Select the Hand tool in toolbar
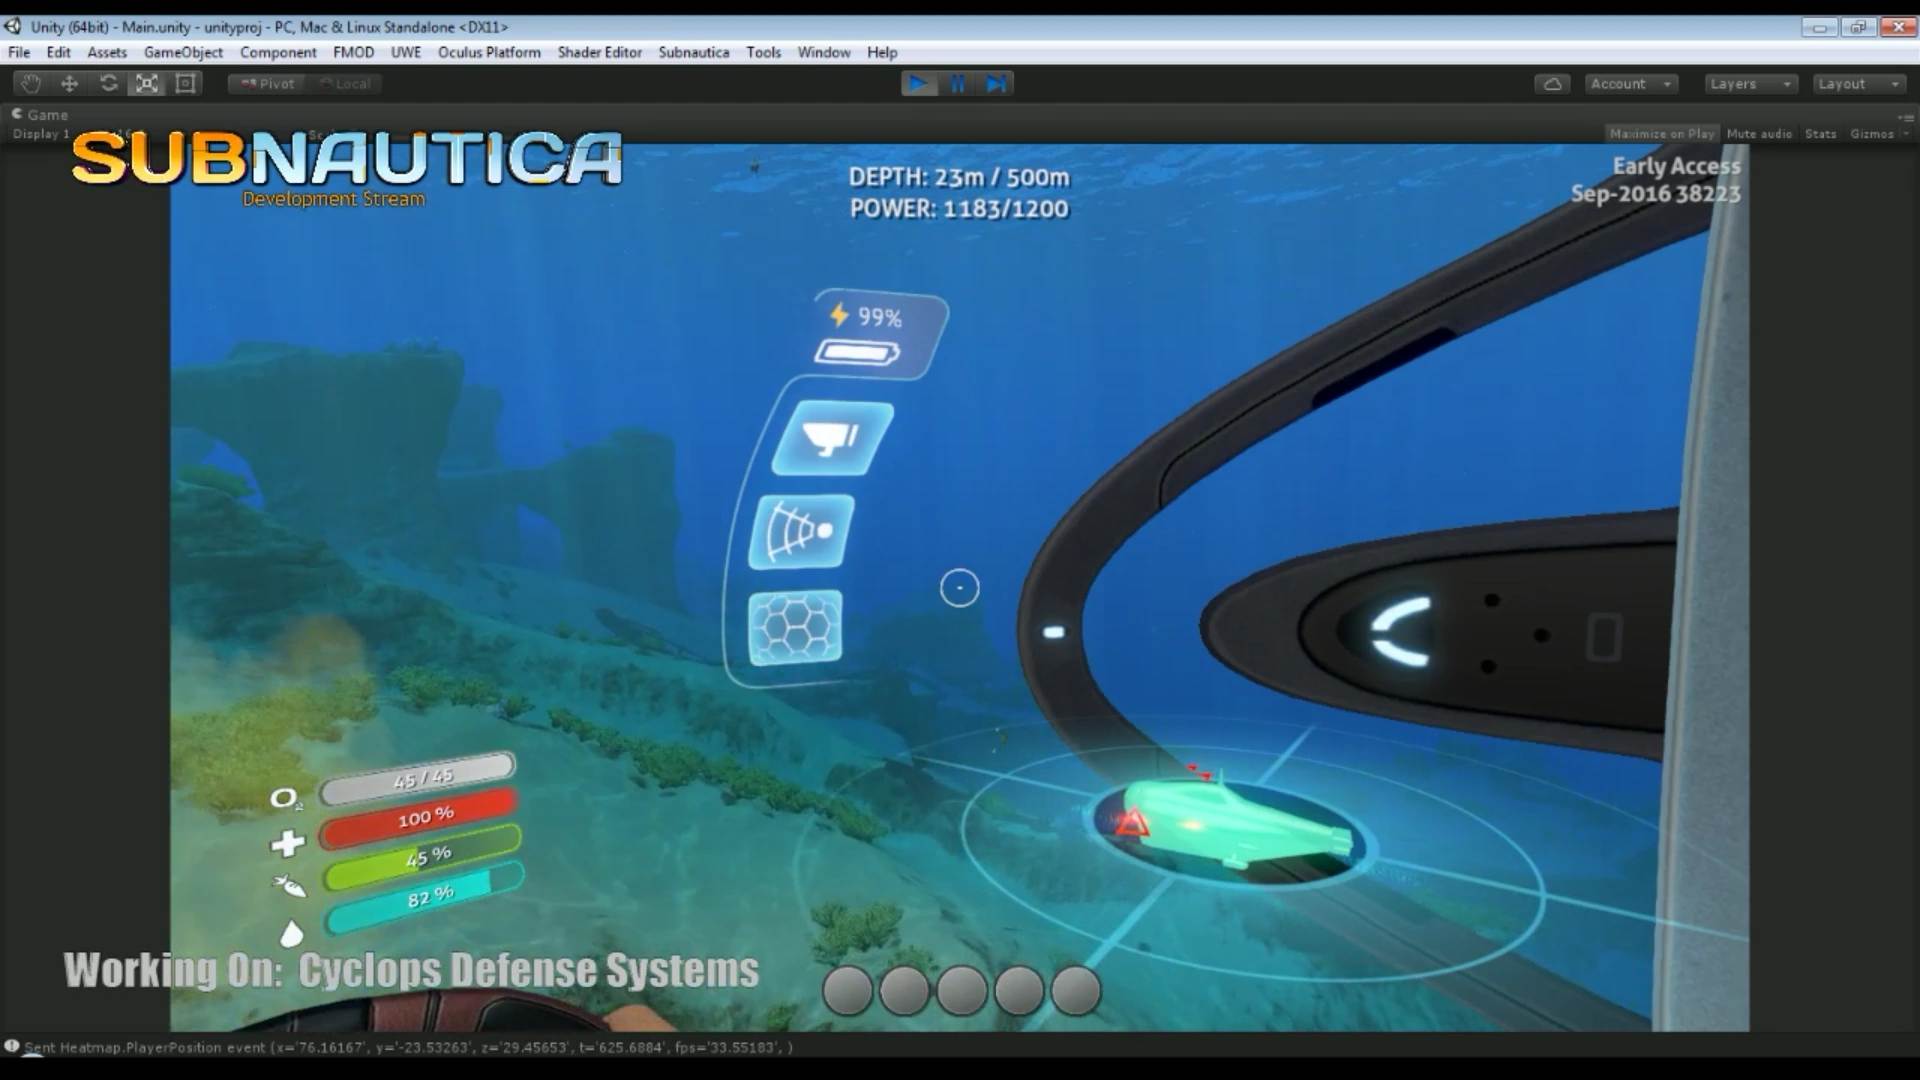This screenshot has width=1920, height=1080. [31, 84]
